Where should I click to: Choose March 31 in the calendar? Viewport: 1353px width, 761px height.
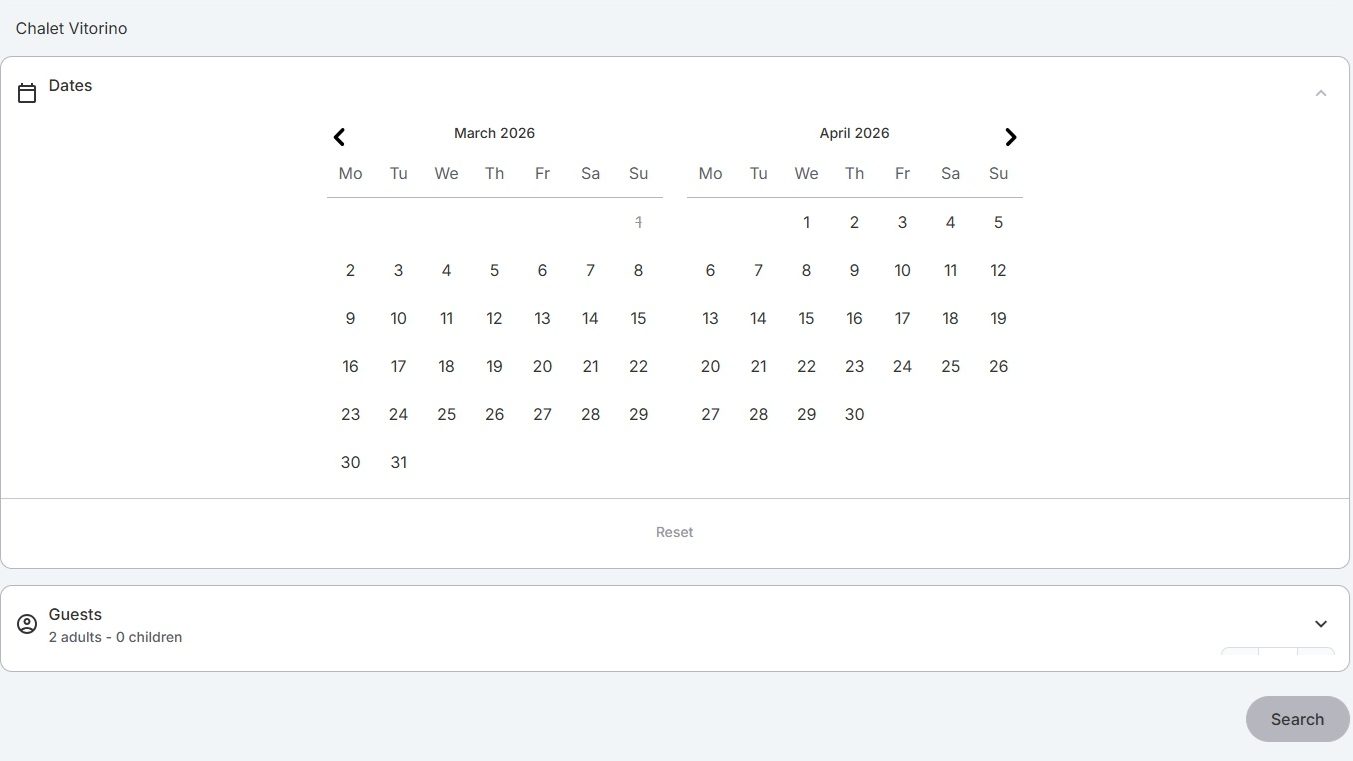pyautogui.click(x=398, y=463)
